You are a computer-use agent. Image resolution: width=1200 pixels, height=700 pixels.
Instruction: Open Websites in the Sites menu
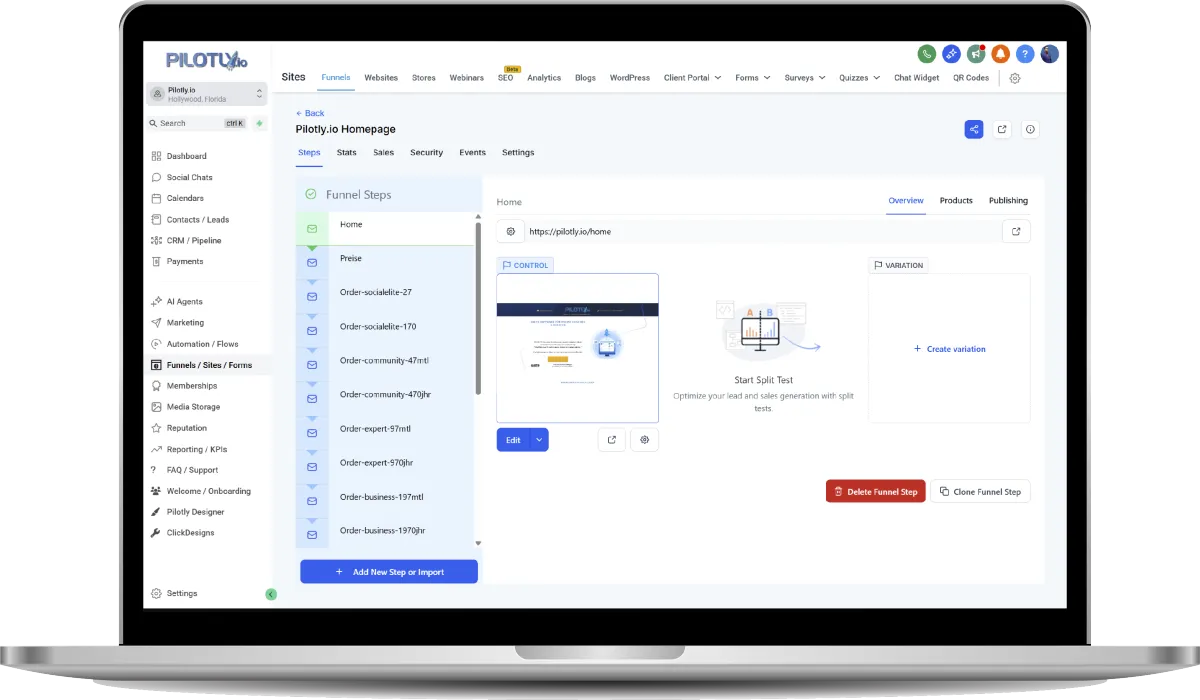381,78
